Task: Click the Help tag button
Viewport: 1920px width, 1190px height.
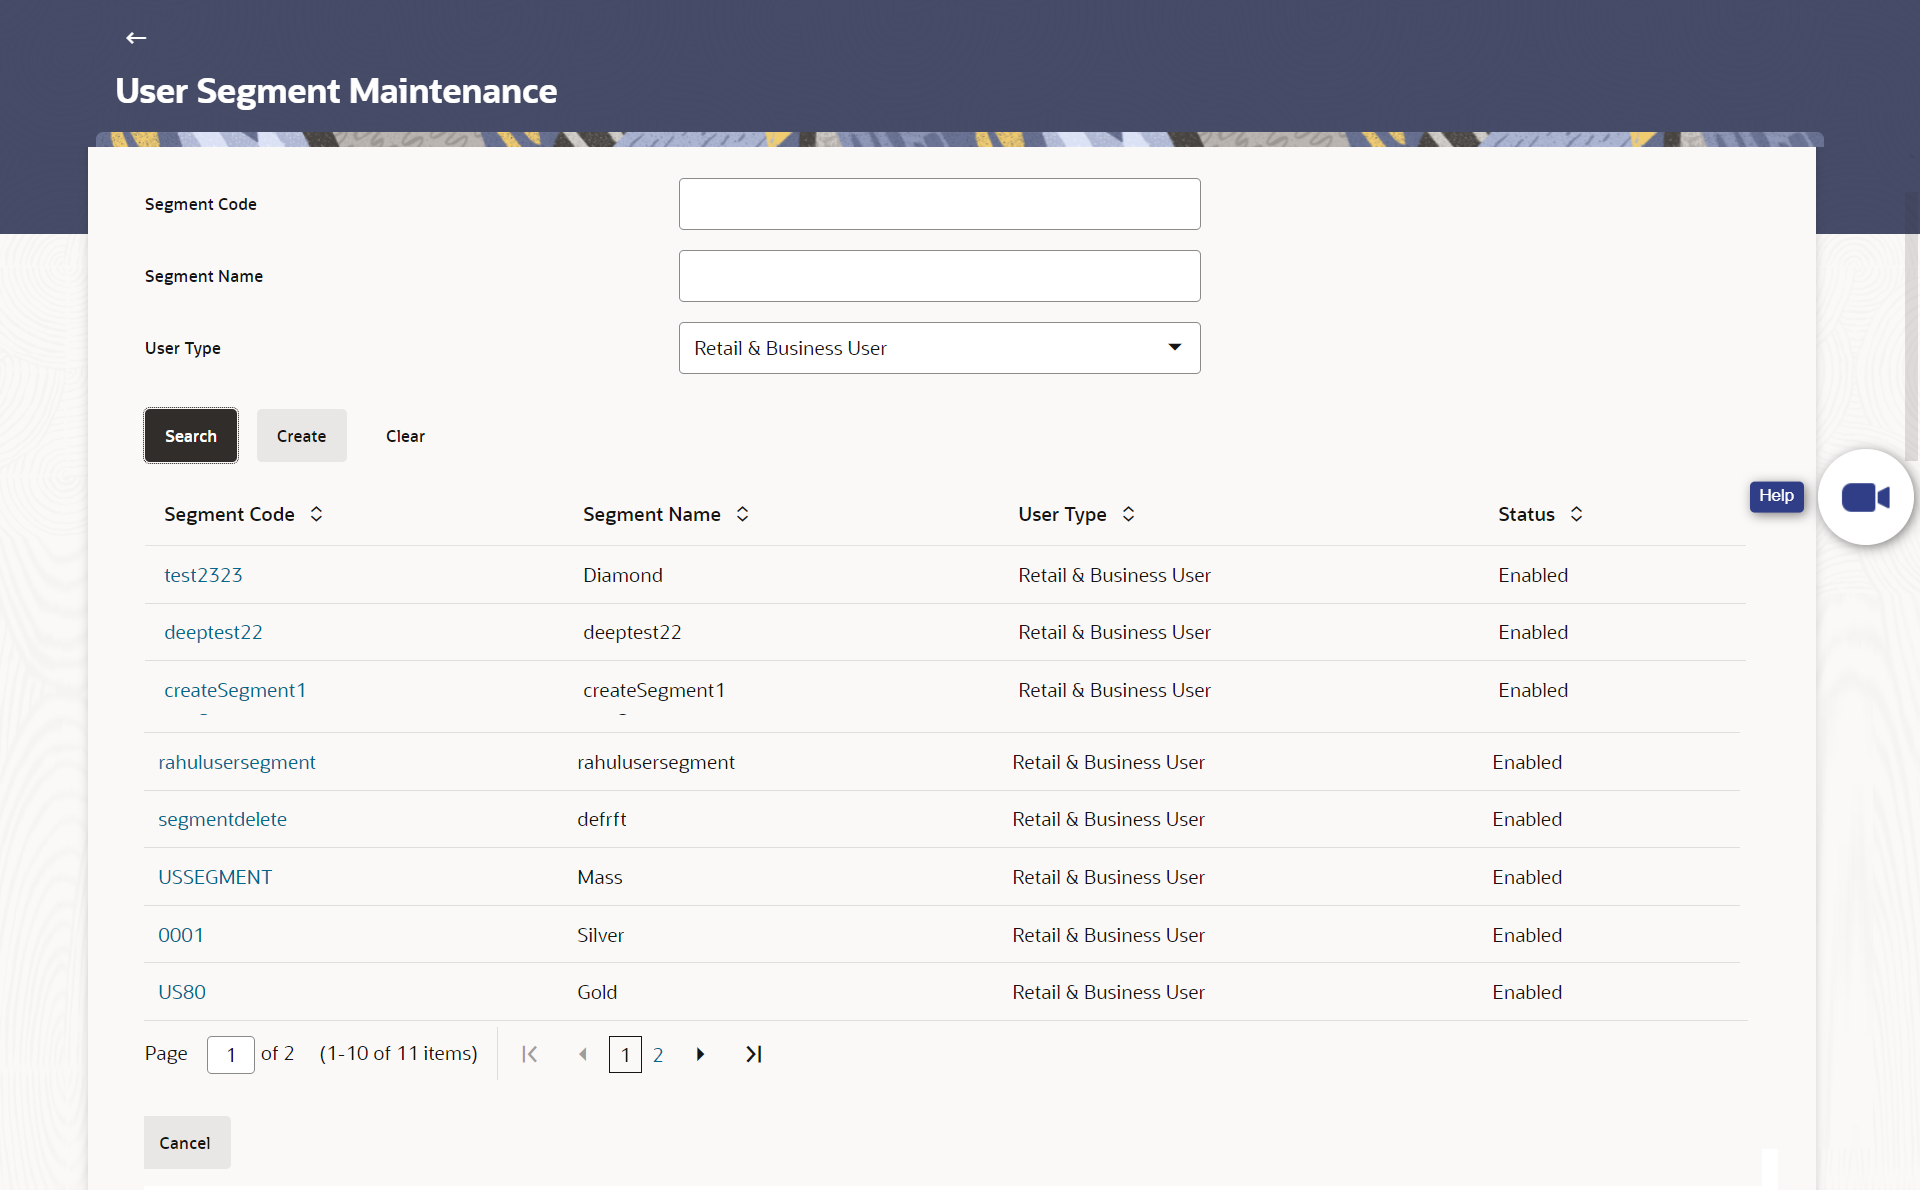Action: [x=1776, y=496]
